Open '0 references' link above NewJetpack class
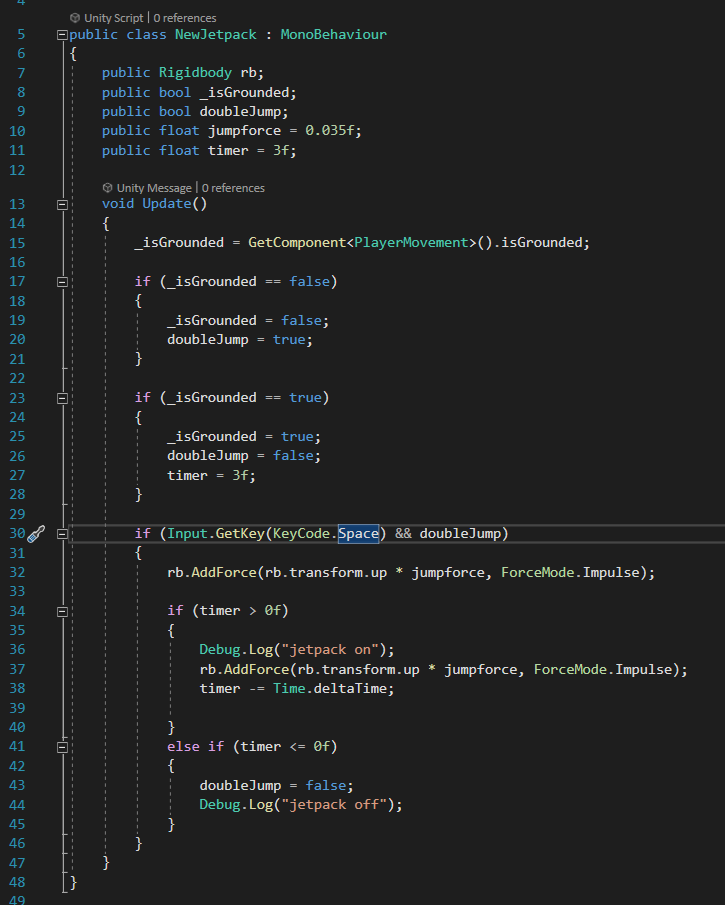The width and height of the screenshot is (725, 905). (x=185, y=18)
